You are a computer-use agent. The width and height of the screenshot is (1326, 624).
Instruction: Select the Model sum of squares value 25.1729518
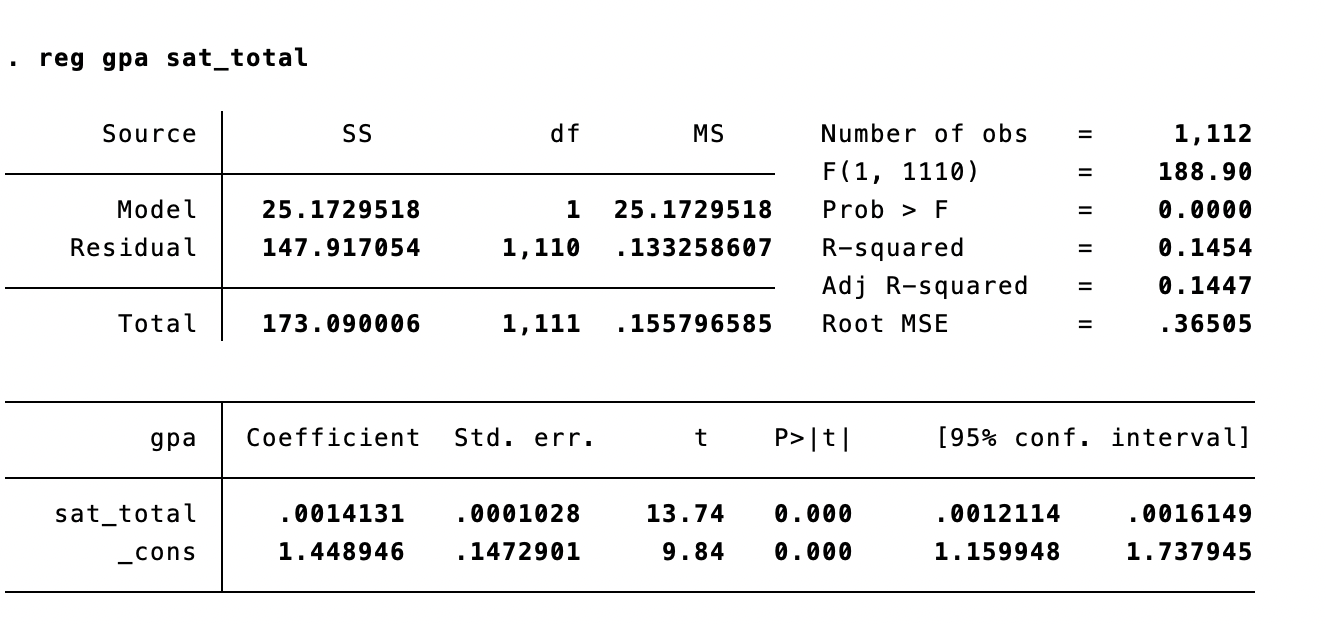(341, 210)
